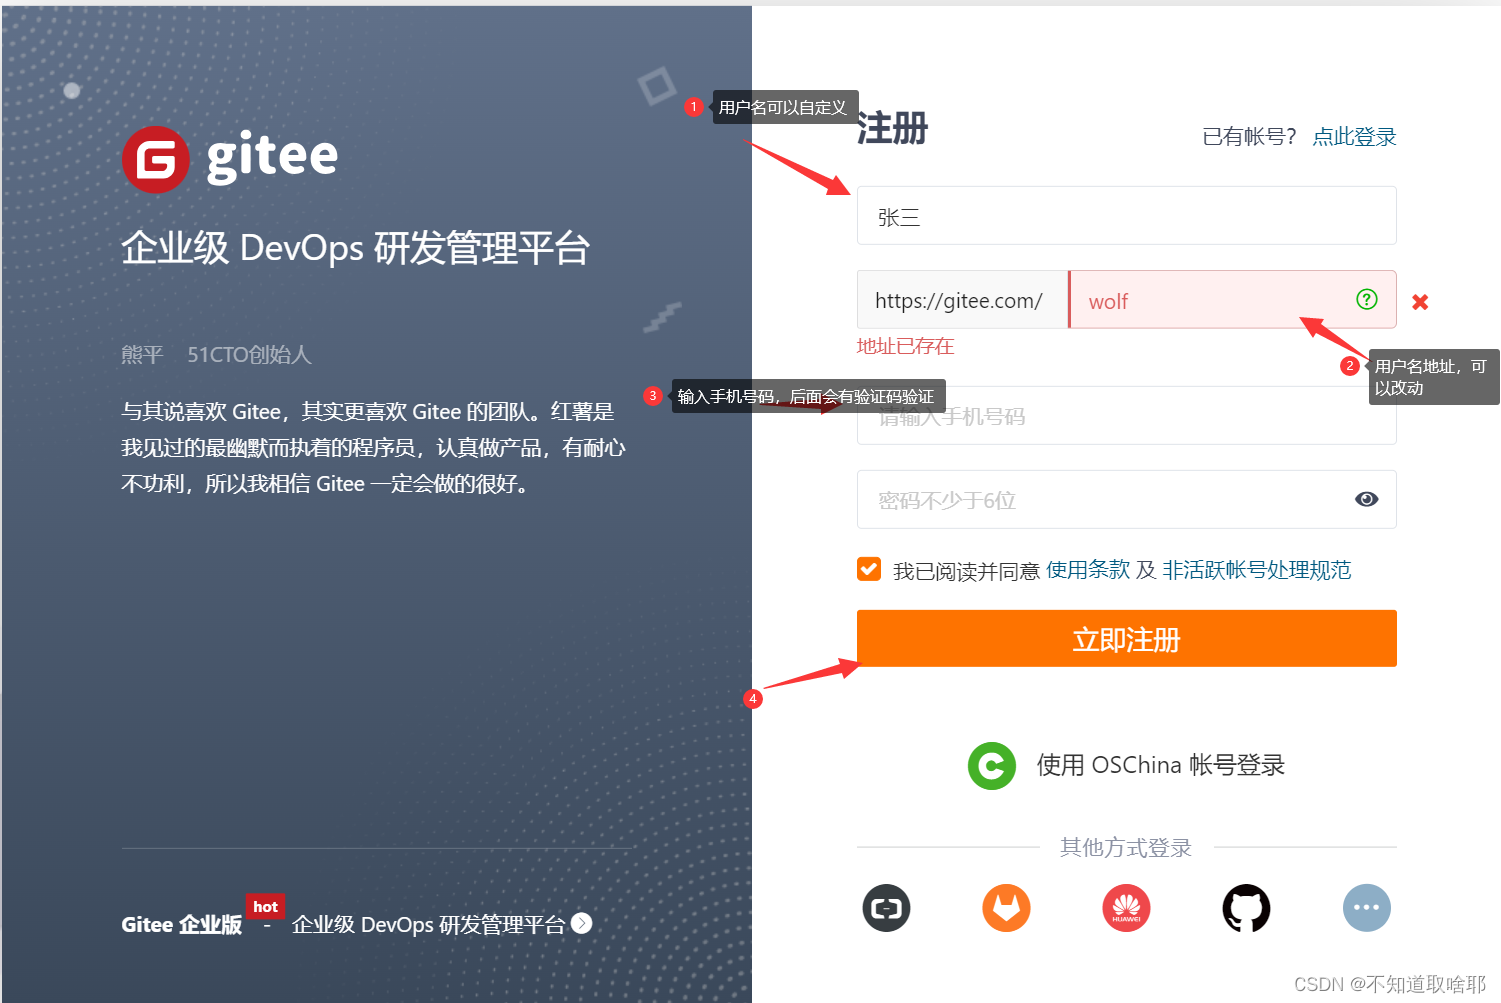Open the Gitee 企业版 link
The width and height of the screenshot is (1501, 1003).
182,925
